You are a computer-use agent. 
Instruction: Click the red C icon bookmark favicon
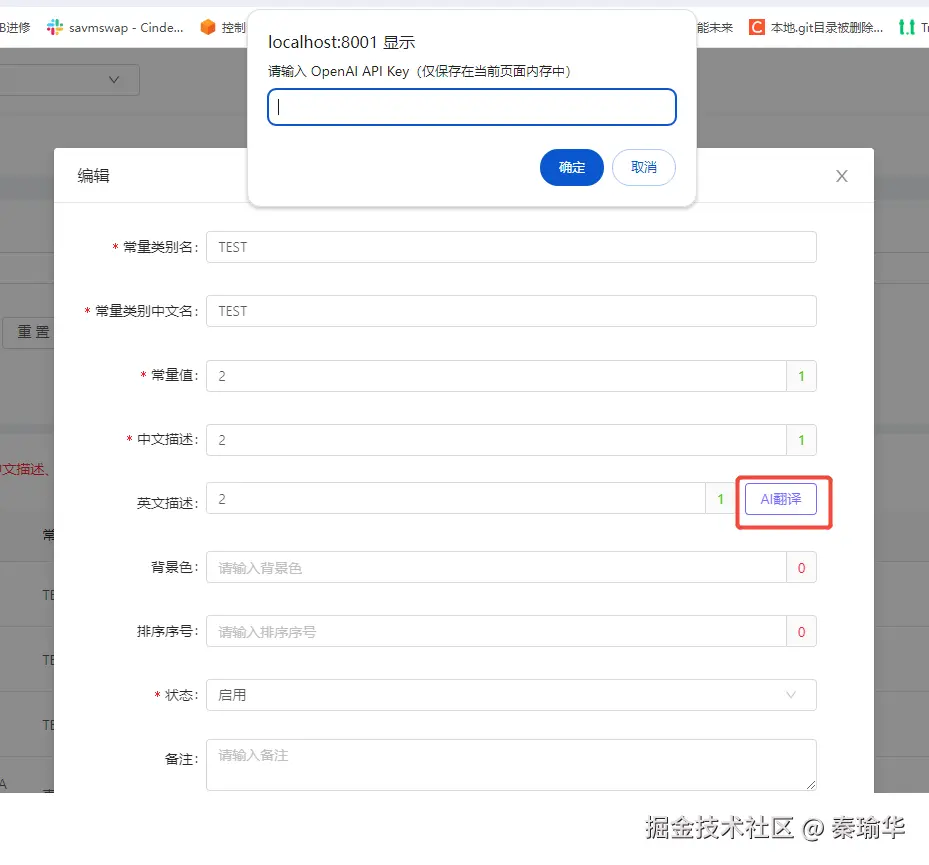(x=757, y=27)
